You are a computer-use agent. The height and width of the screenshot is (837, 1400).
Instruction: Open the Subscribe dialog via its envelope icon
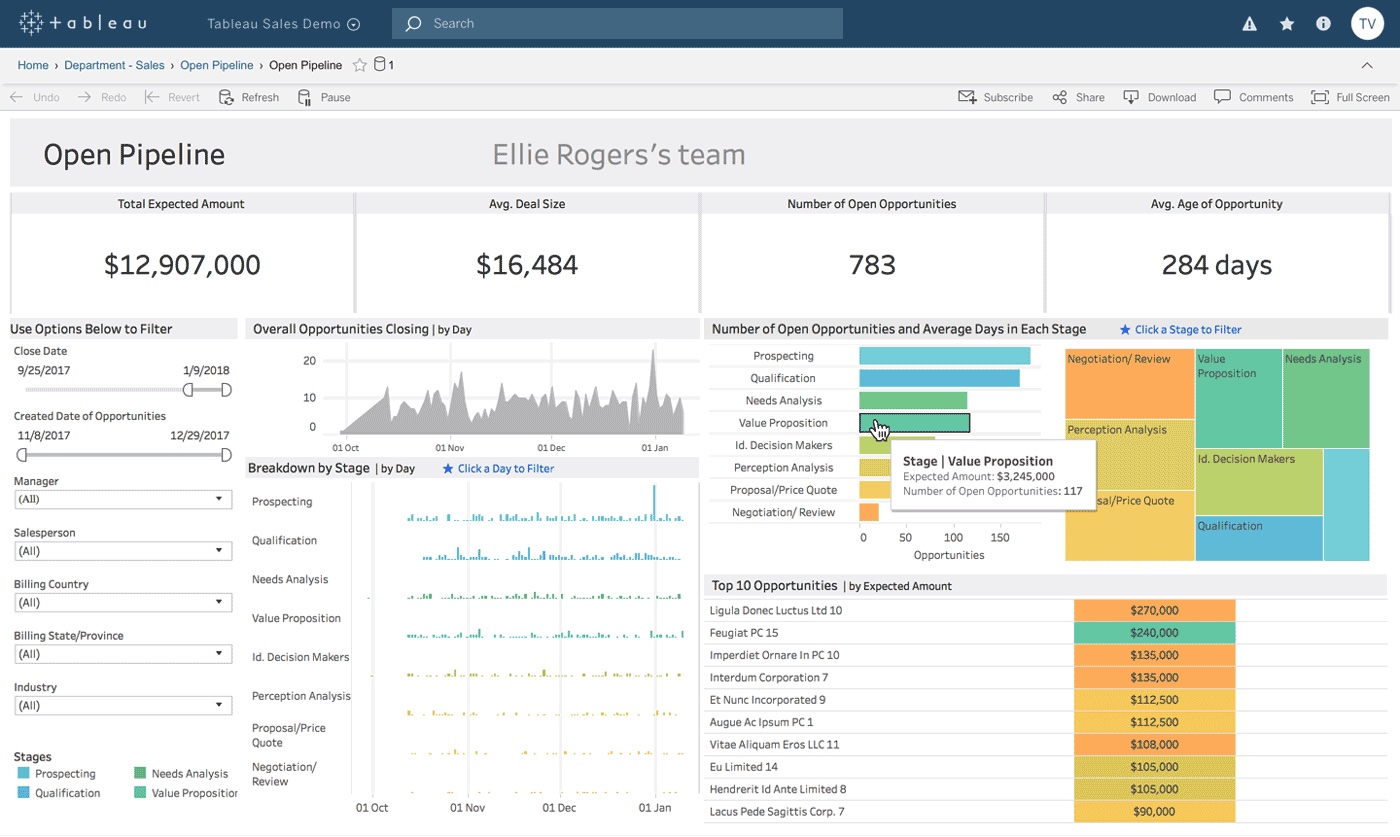pos(966,97)
